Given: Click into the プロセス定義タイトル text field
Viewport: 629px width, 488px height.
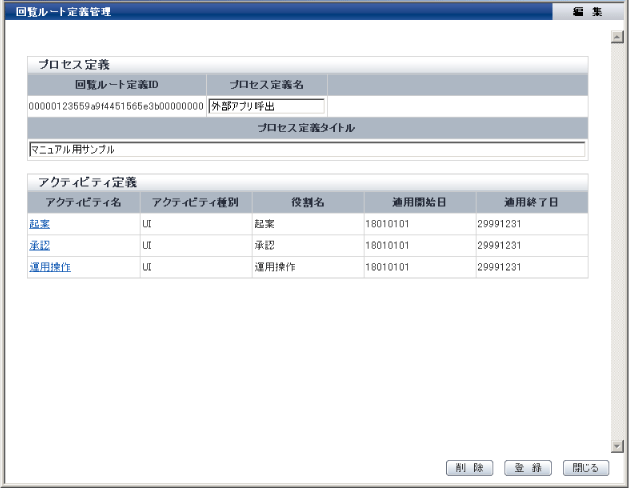Looking at the screenshot, I should [x=307, y=149].
